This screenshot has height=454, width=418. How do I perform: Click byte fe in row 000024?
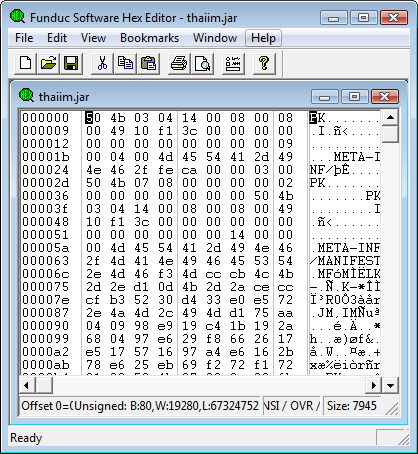tap(166, 170)
